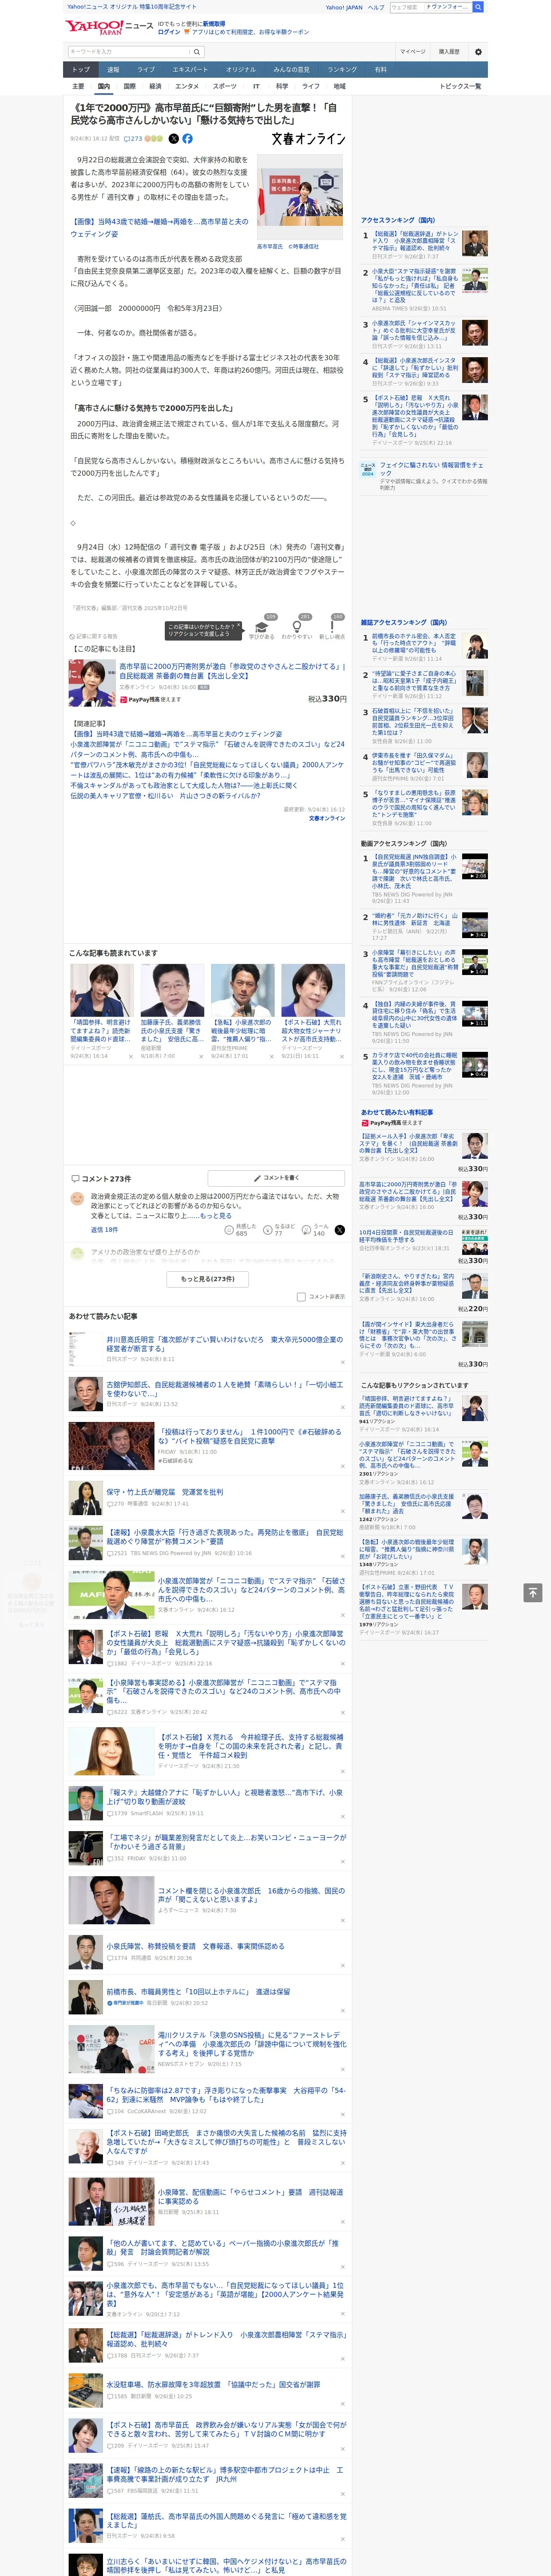Open the ランキング navigation tab
551x2576 pixels.
click(x=342, y=70)
